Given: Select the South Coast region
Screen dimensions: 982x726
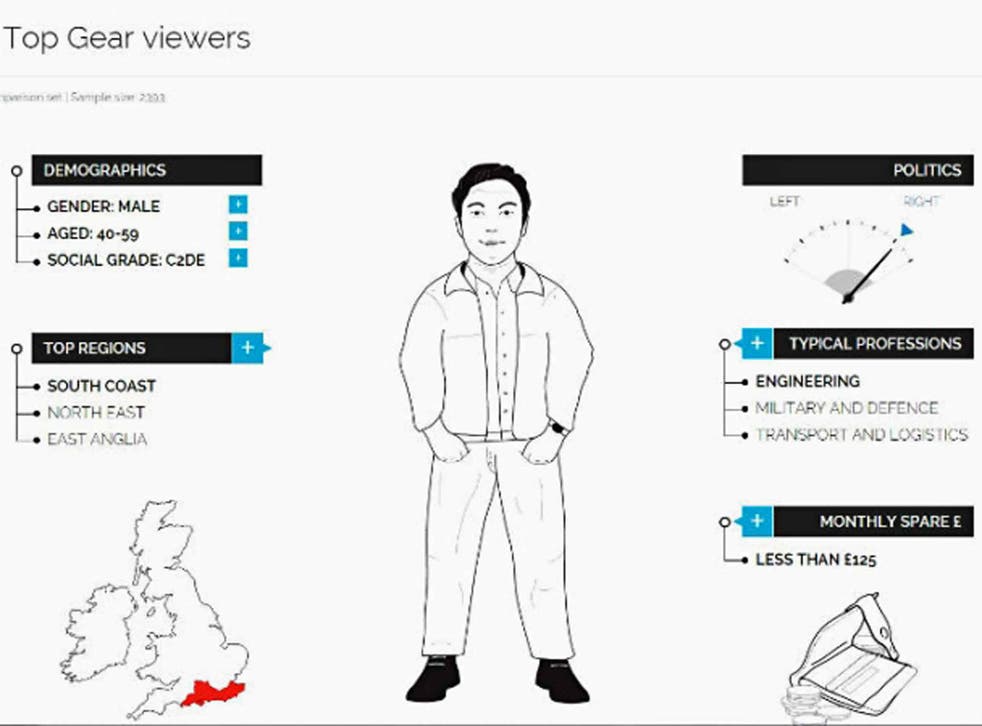Looking at the screenshot, I should pos(101,386).
